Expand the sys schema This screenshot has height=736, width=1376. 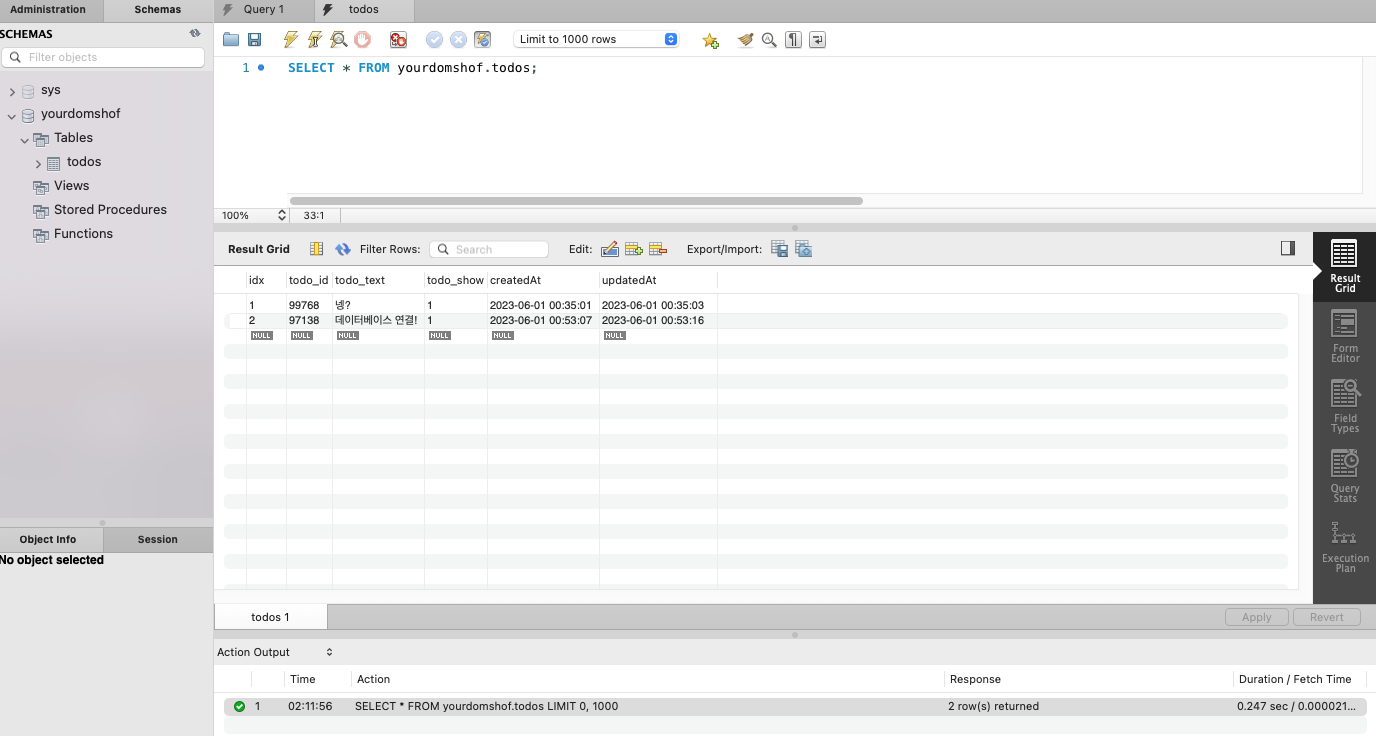point(12,91)
